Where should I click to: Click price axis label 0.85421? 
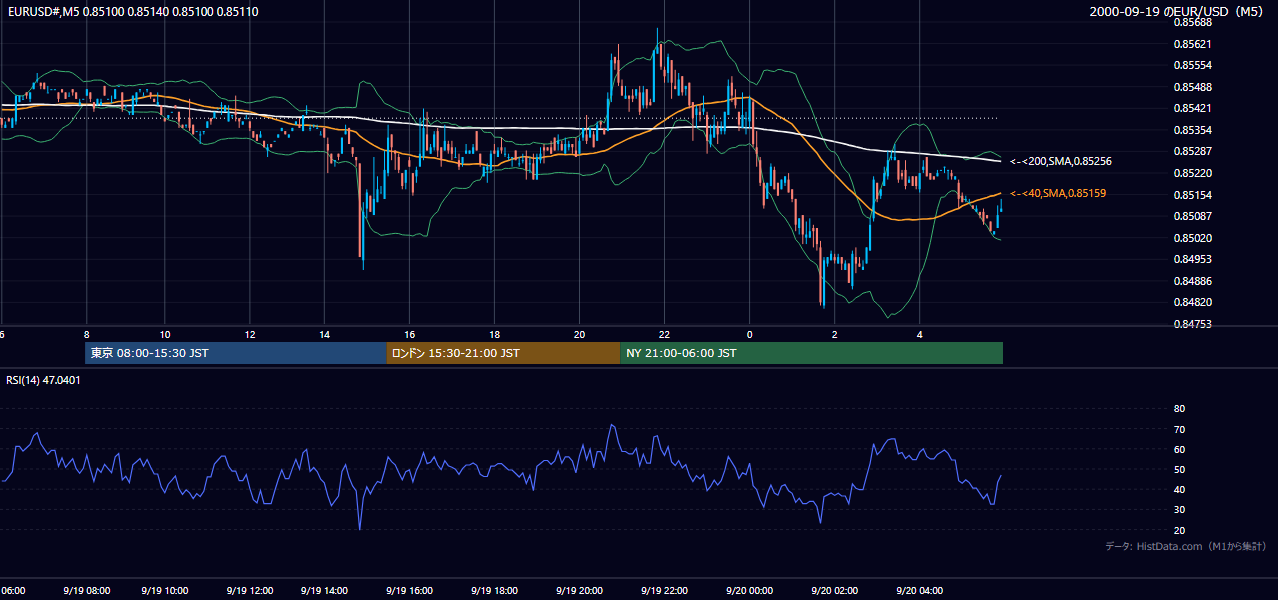tap(1192, 108)
